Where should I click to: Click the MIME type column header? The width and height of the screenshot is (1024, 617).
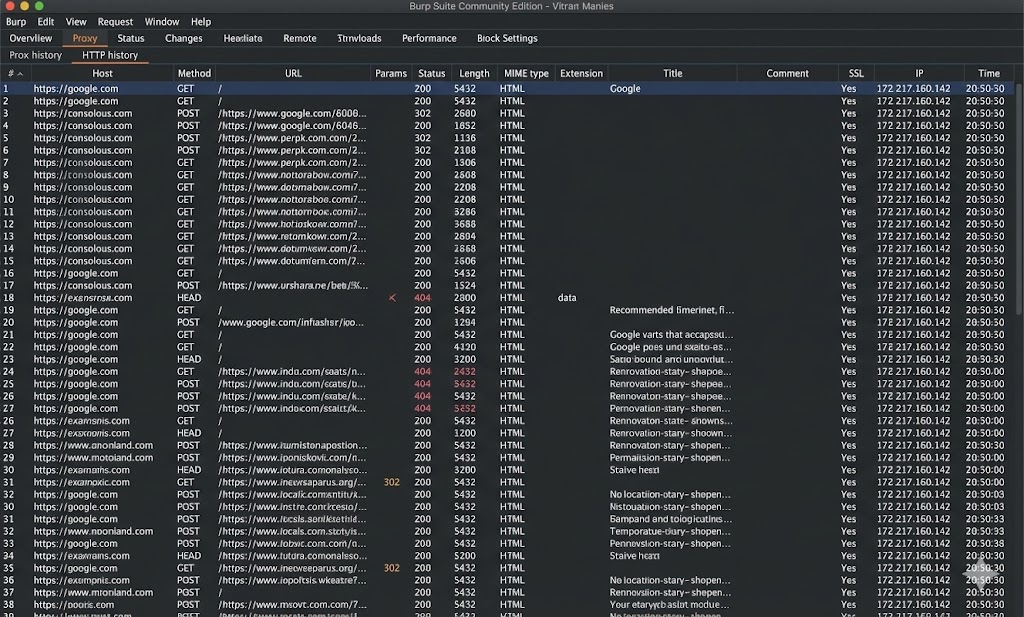(527, 73)
